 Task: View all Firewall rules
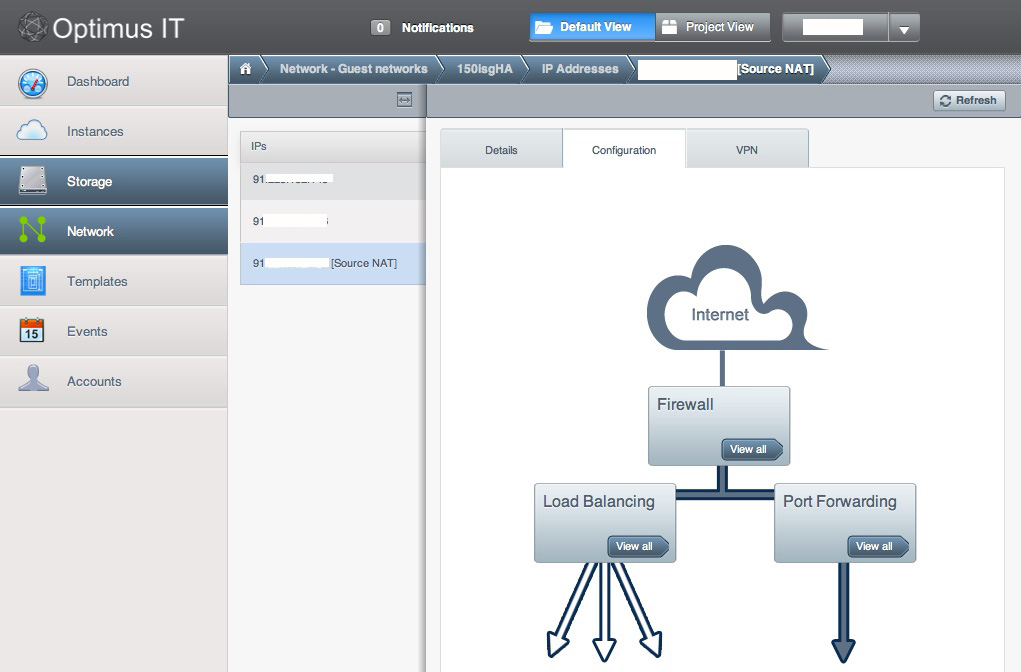tap(751, 450)
